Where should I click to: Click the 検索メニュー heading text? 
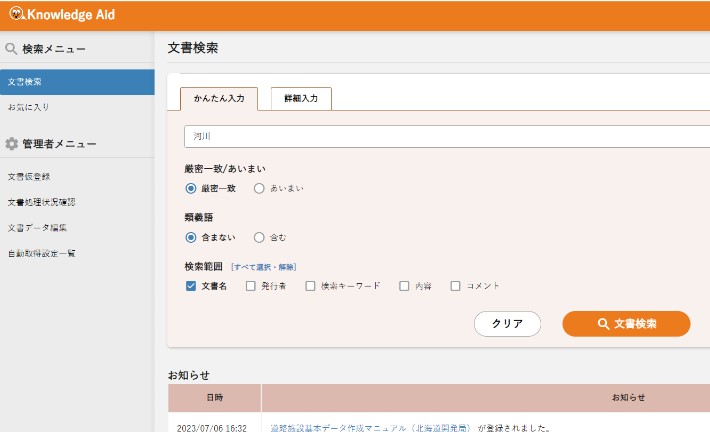[x=54, y=49]
